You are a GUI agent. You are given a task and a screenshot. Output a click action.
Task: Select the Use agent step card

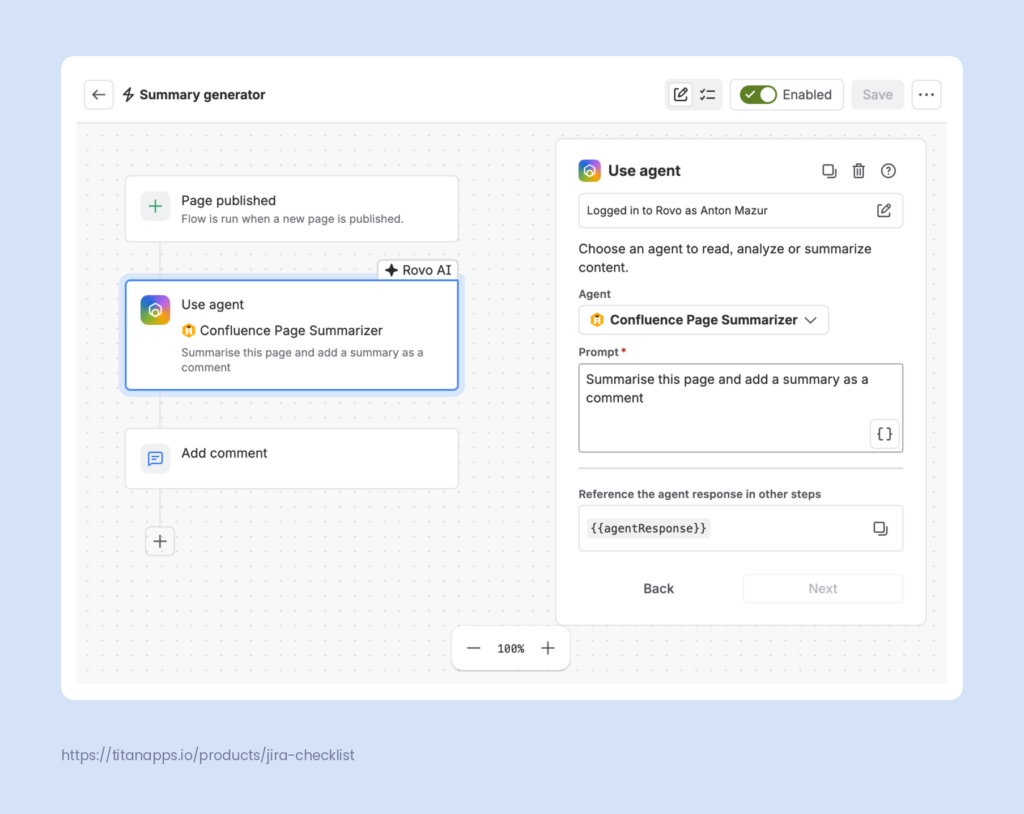(x=292, y=335)
